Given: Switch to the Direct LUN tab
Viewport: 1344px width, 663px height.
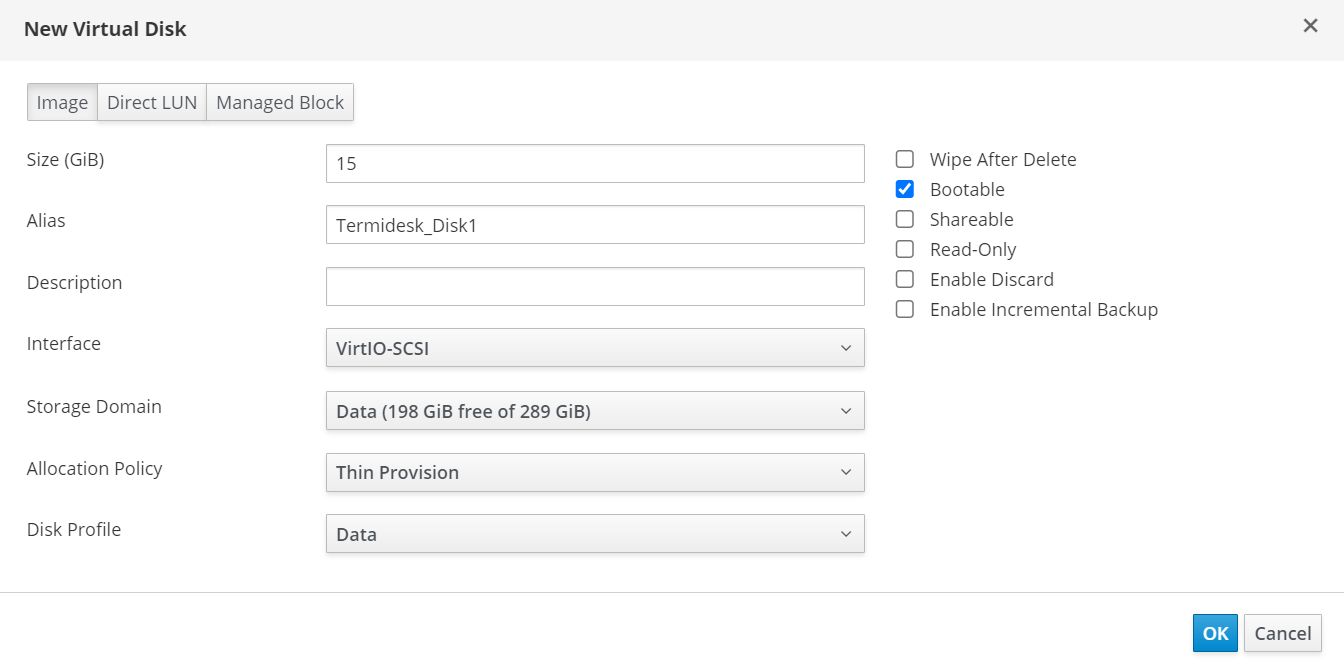Looking at the screenshot, I should coord(152,103).
